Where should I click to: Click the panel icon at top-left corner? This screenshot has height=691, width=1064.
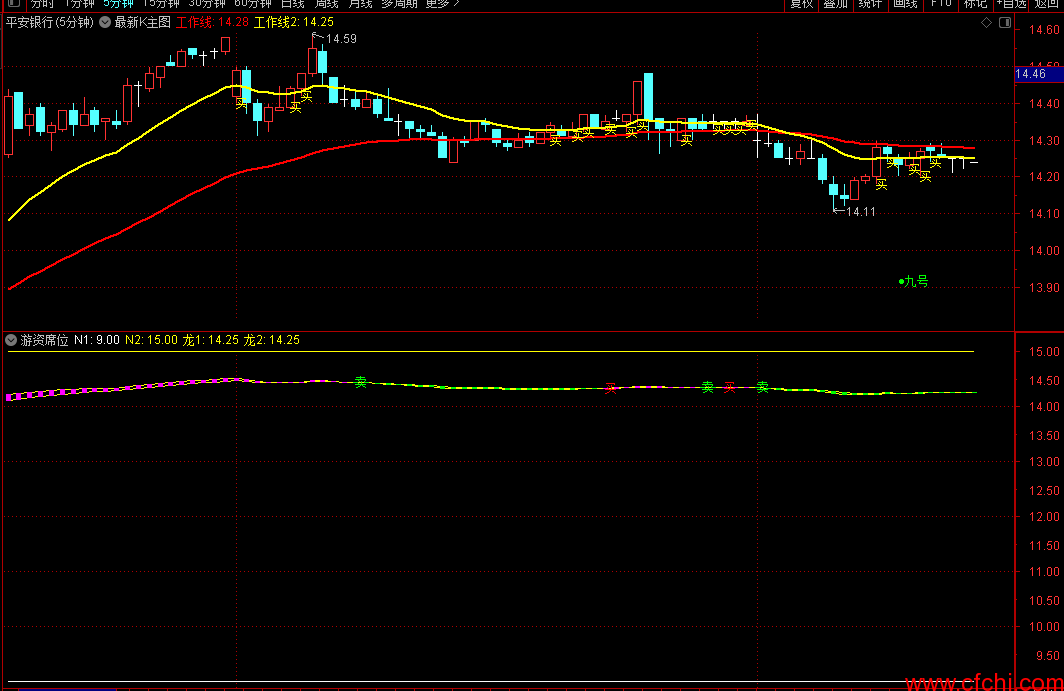[x=13, y=3]
